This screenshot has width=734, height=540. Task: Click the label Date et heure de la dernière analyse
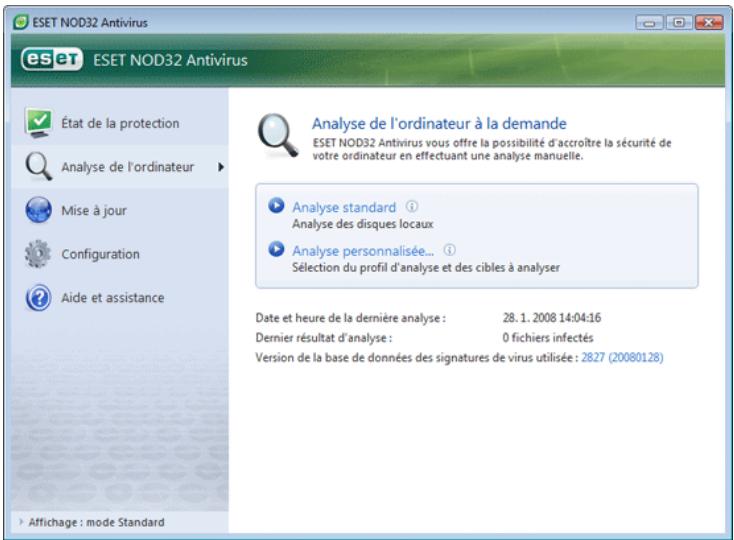pos(351,318)
